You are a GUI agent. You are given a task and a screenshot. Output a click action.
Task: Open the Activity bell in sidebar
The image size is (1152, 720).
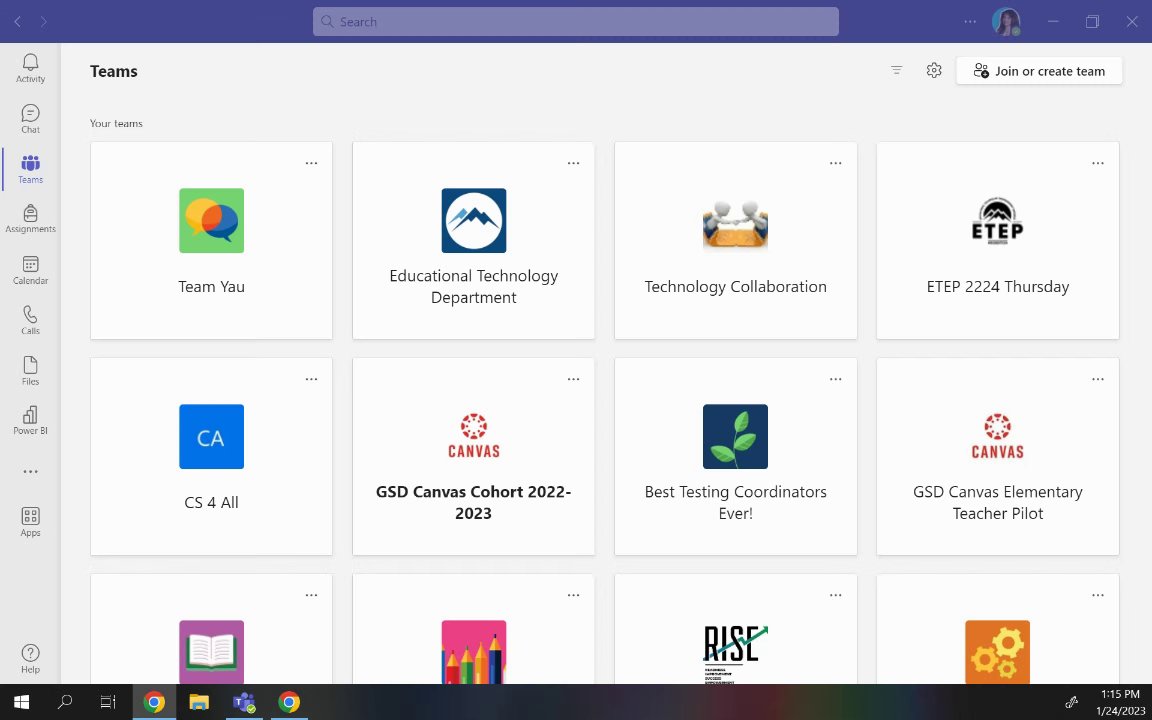(x=30, y=68)
